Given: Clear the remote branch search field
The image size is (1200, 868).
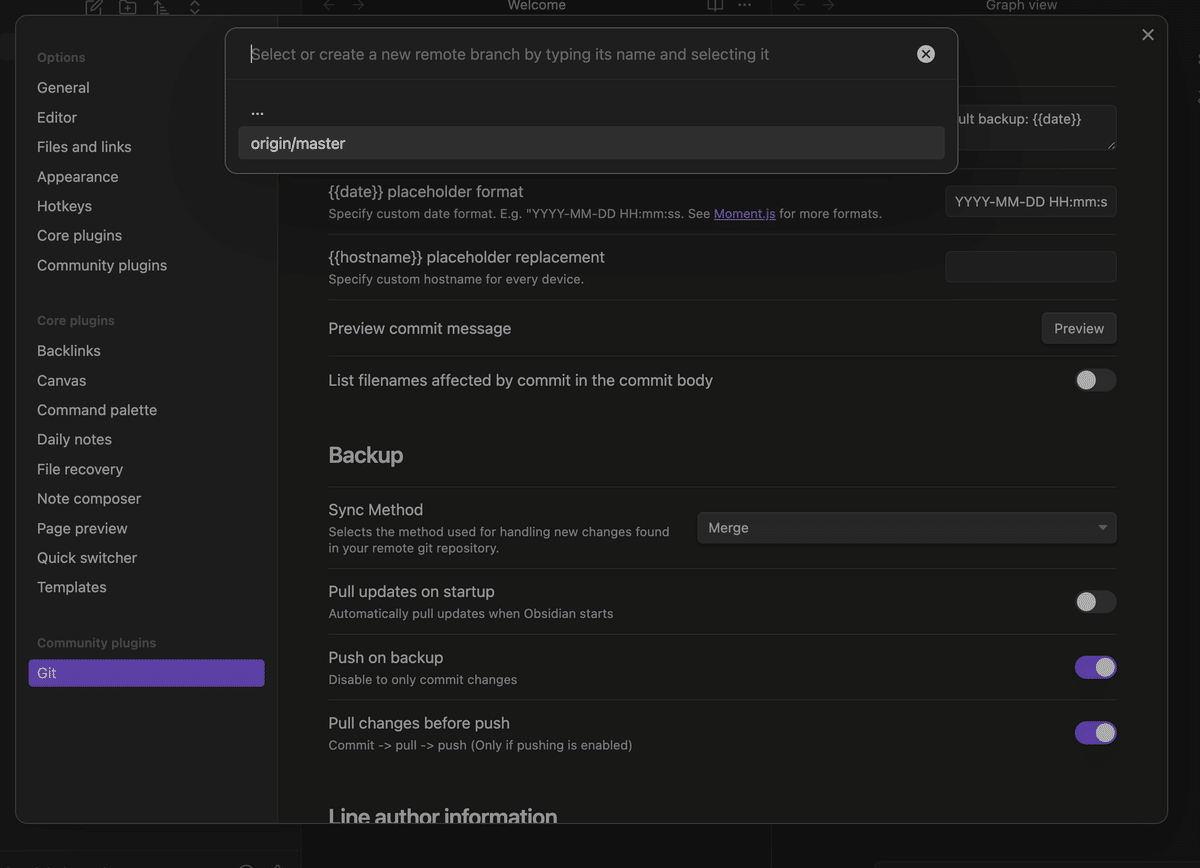Looking at the screenshot, I should (x=926, y=54).
